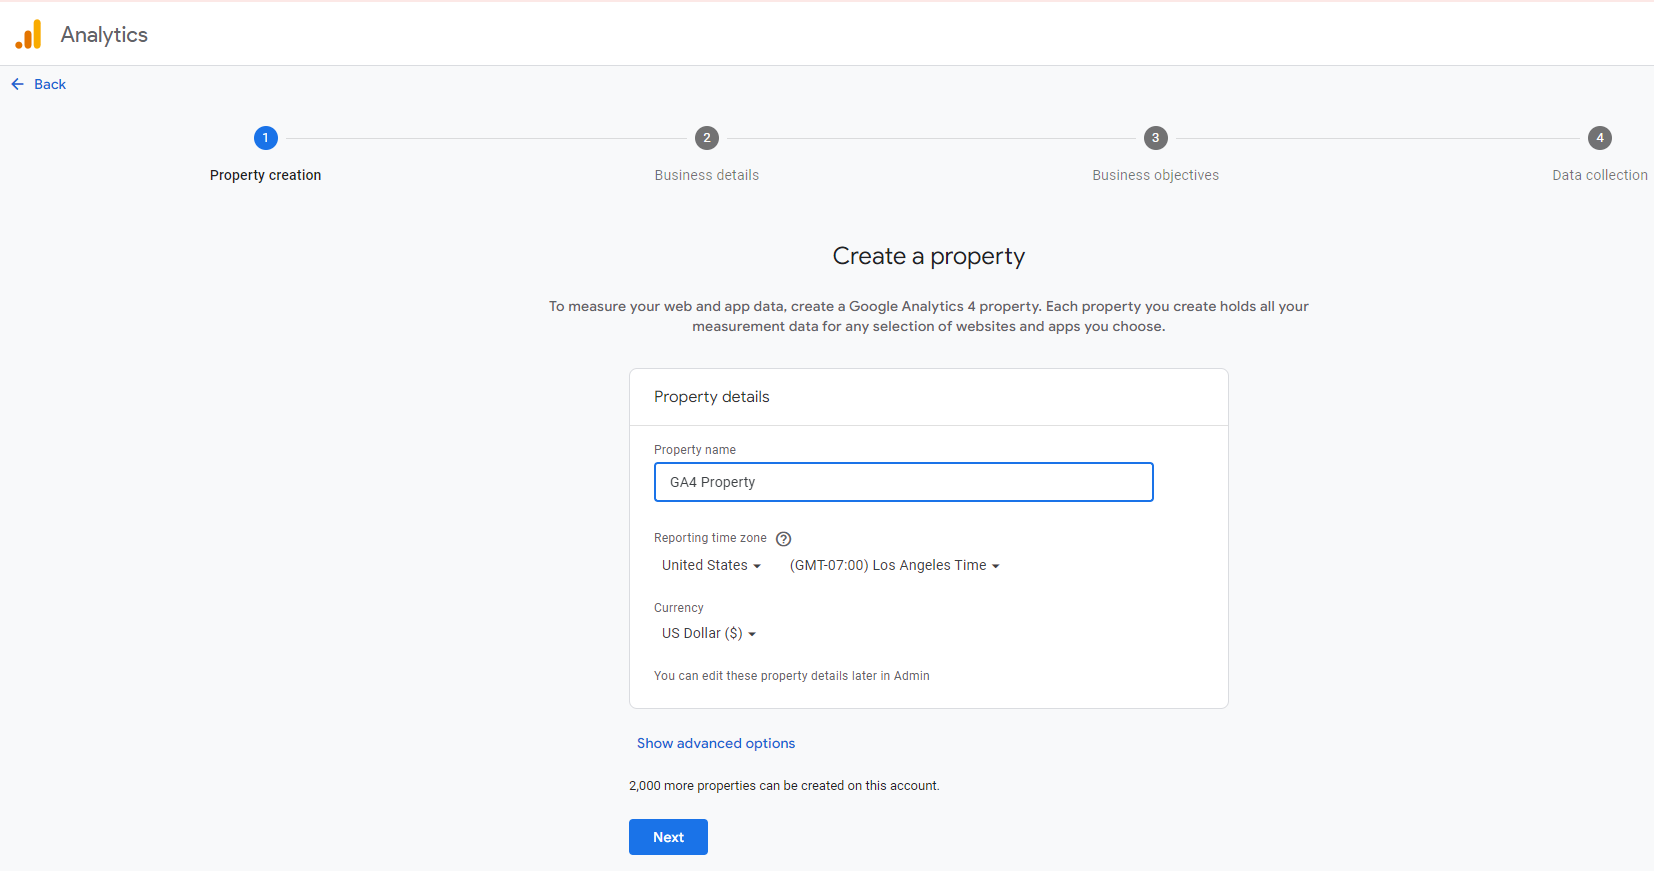Click the Property name label
The width and height of the screenshot is (1654, 871).
point(695,450)
